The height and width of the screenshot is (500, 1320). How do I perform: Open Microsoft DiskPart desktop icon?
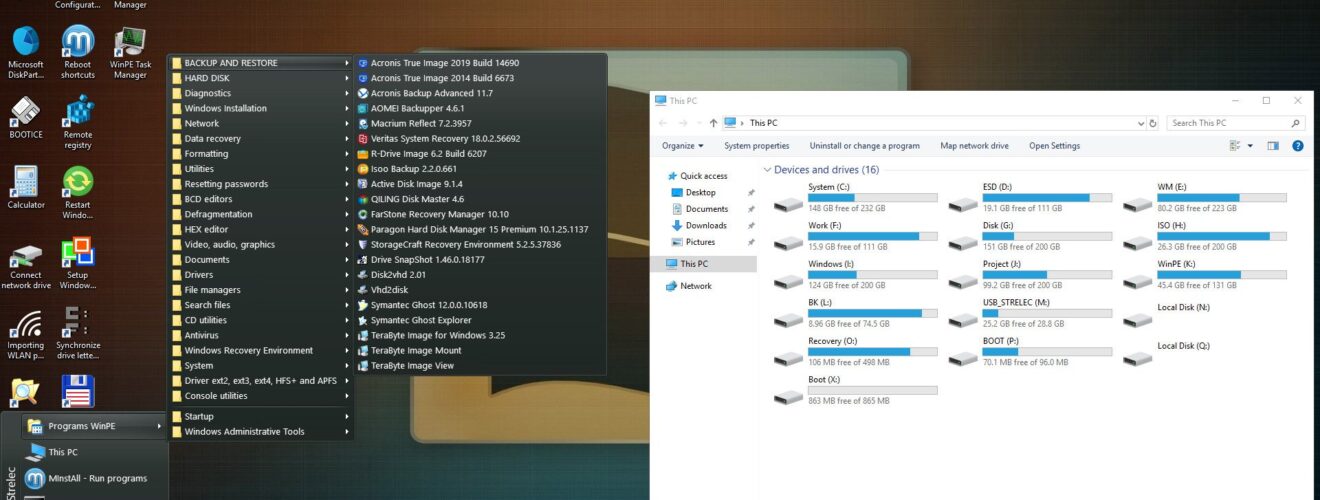click(x=26, y=53)
